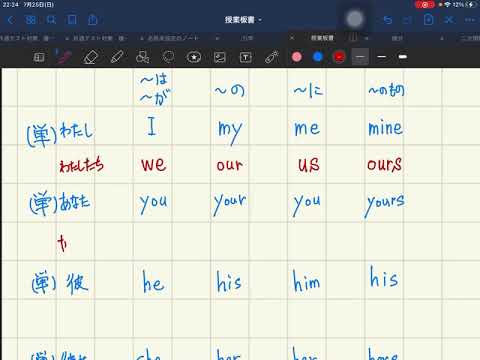This screenshot has width=480, height=360.
Task: Tap the handwritten word my
Action: (x=230, y=132)
